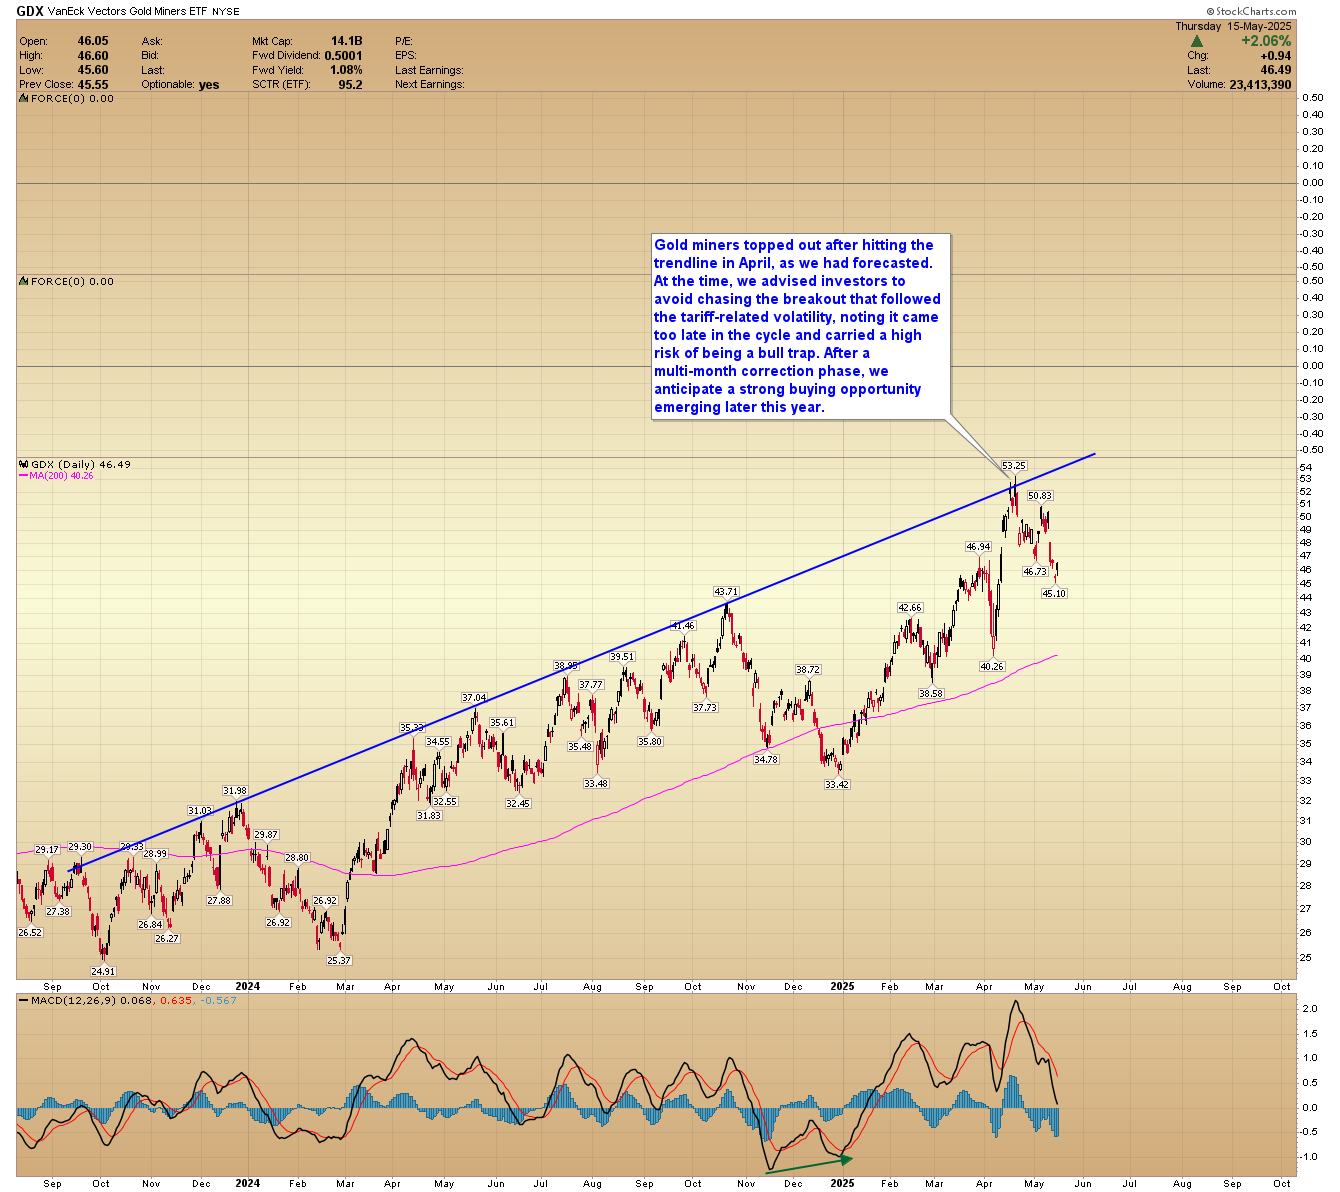
Task: Click the Optionable yes value
Action: coord(209,85)
